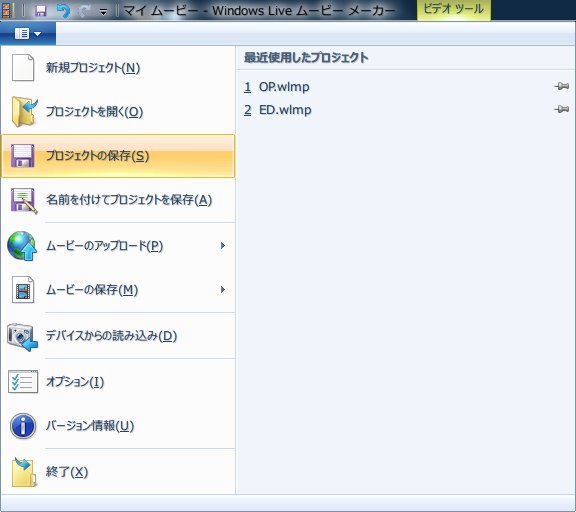The width and height of the screenshot is (576, 512).
Task: Open the blue application menu button
Action: [28, 34]
